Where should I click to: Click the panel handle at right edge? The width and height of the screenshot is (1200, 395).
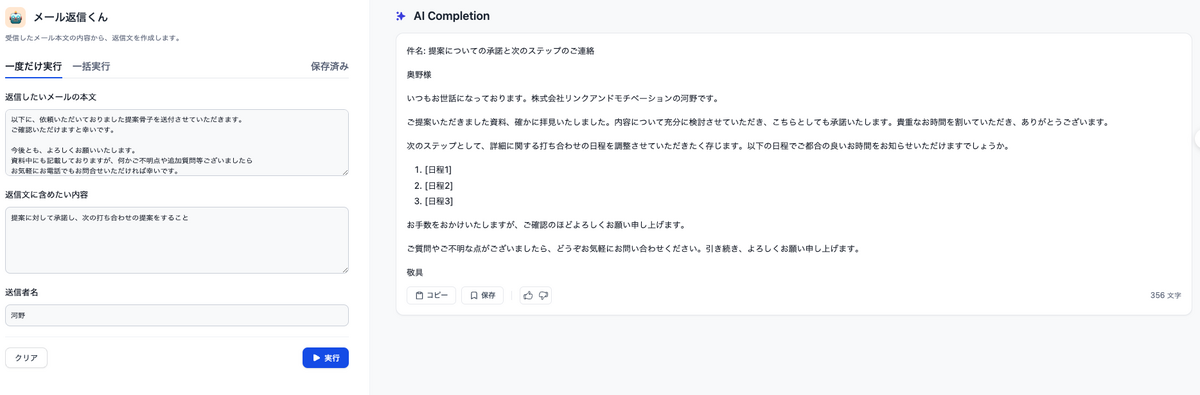(1196, 142)
